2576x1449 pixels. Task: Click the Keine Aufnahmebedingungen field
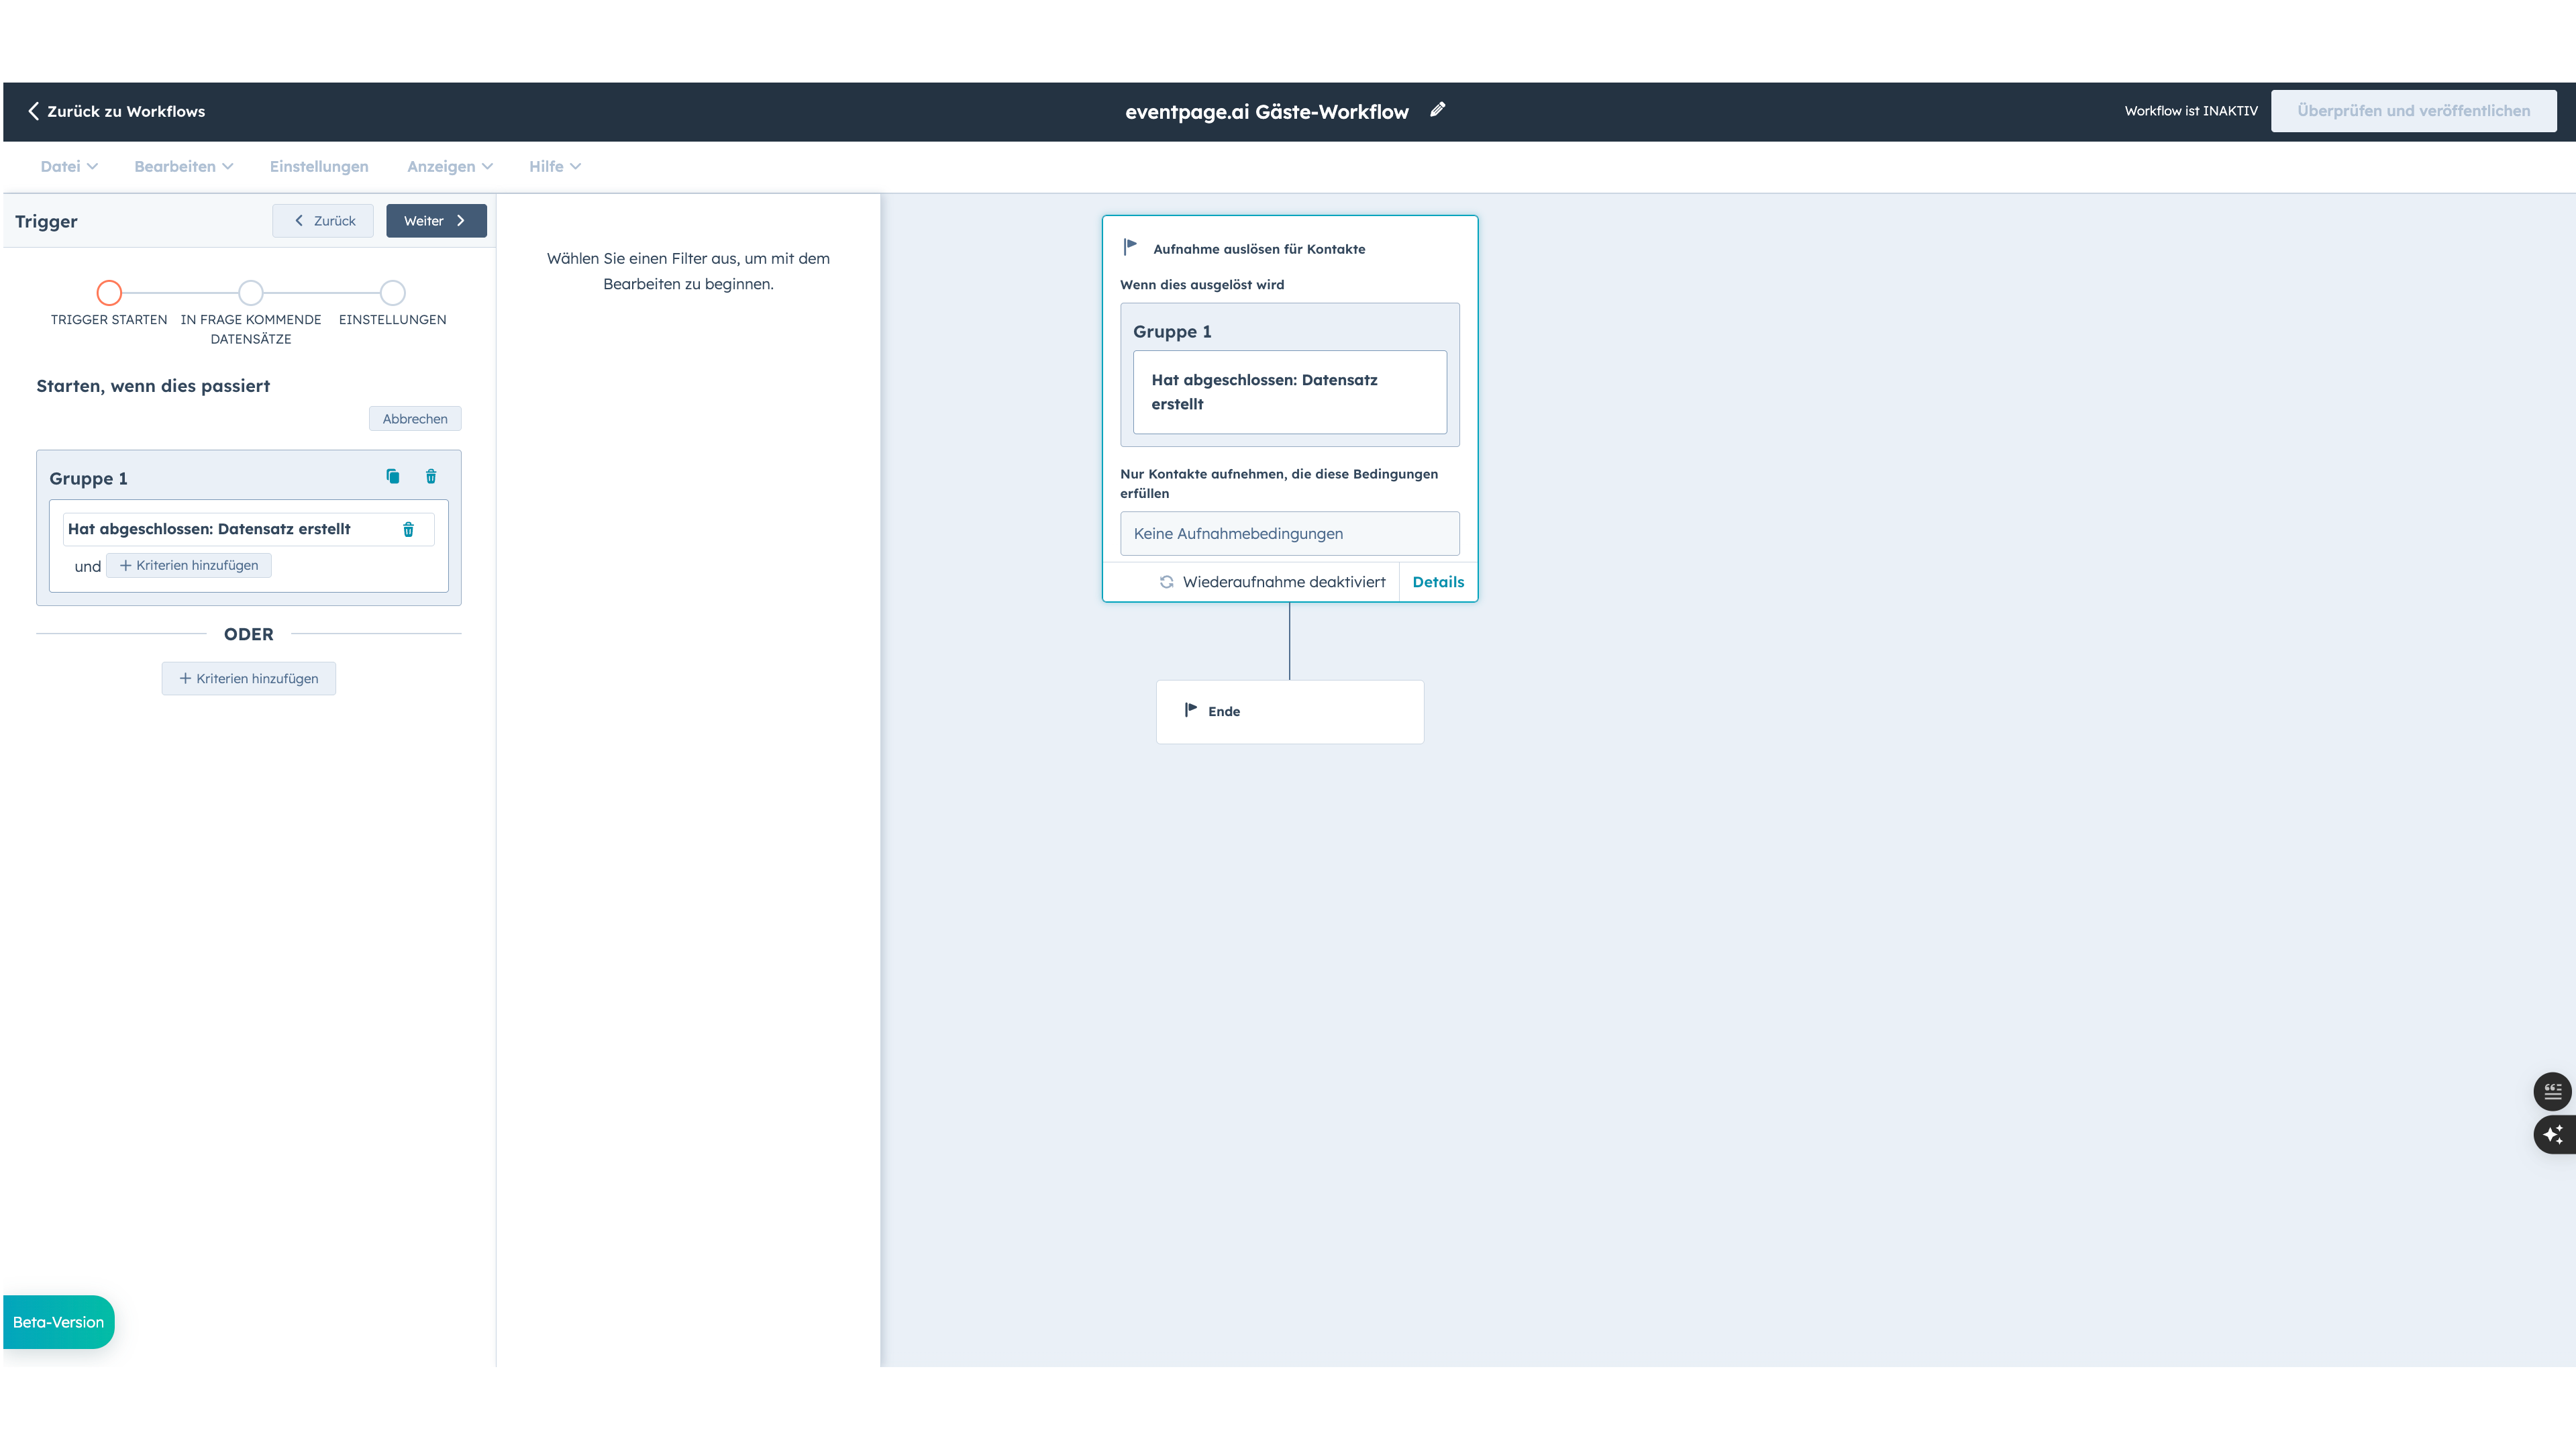pyautogui.click(x=1289, y=533)
